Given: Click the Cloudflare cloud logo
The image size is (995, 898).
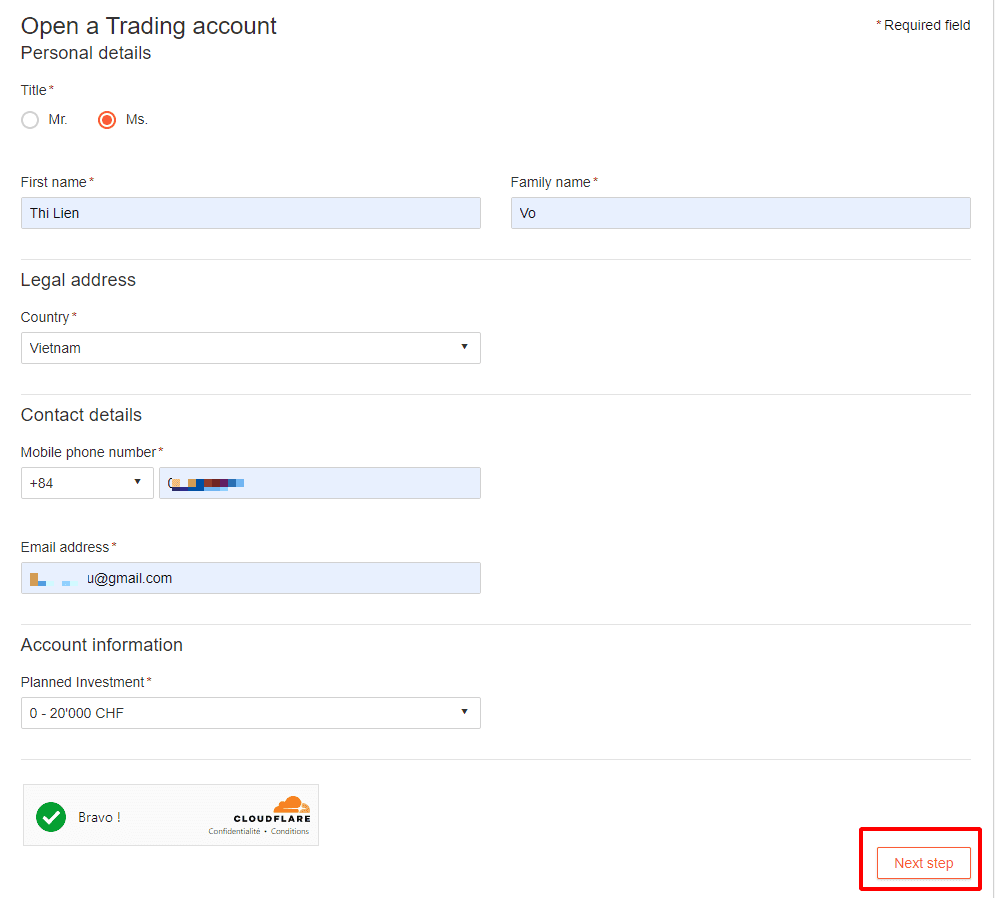Looking at the screenshot, I should pyautogui.click(x=291, y=805).
